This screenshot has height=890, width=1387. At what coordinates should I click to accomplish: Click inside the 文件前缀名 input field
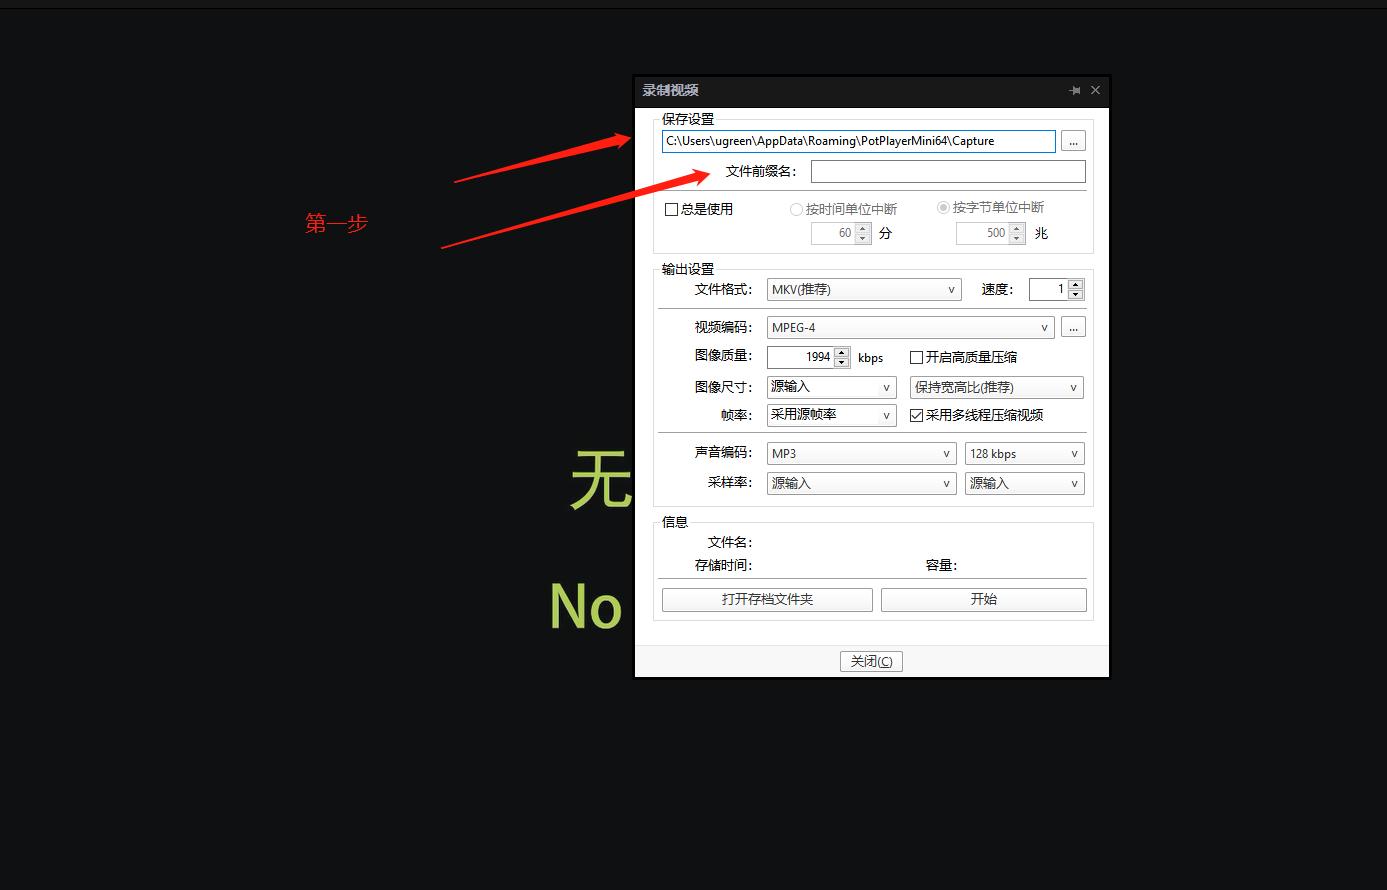946,171
